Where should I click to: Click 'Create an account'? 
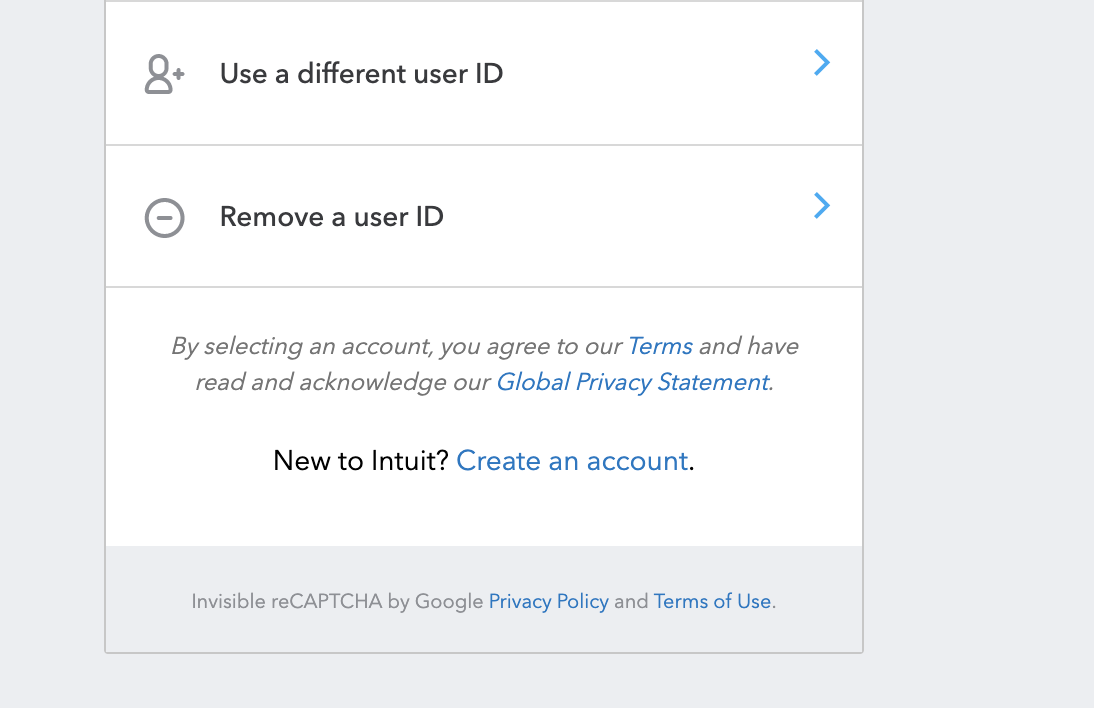point(572,461)
